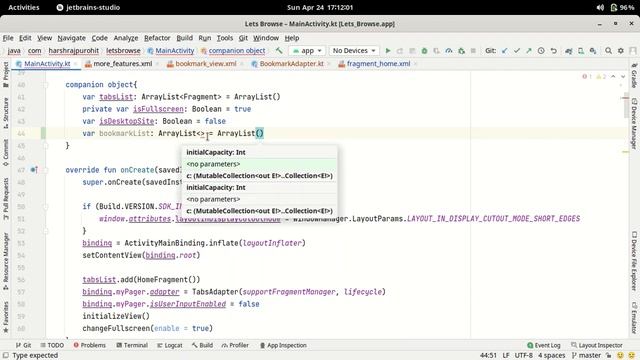Click the system volume icon

point(600,7)
